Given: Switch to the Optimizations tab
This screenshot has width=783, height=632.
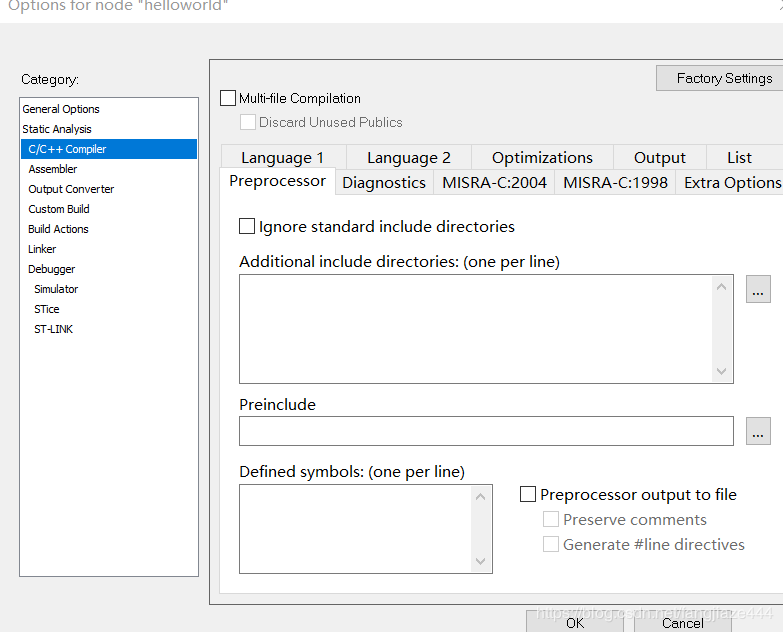Looking at the screenshot, I should pos(542,158).
